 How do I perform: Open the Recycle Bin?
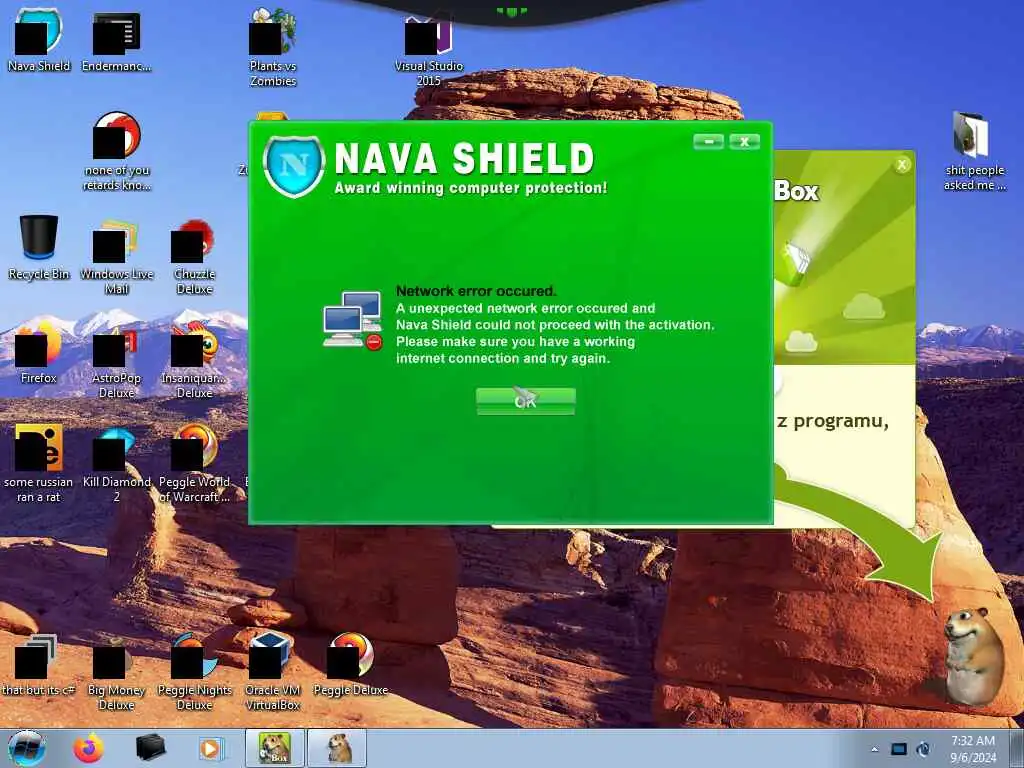(x=39, y=248)
